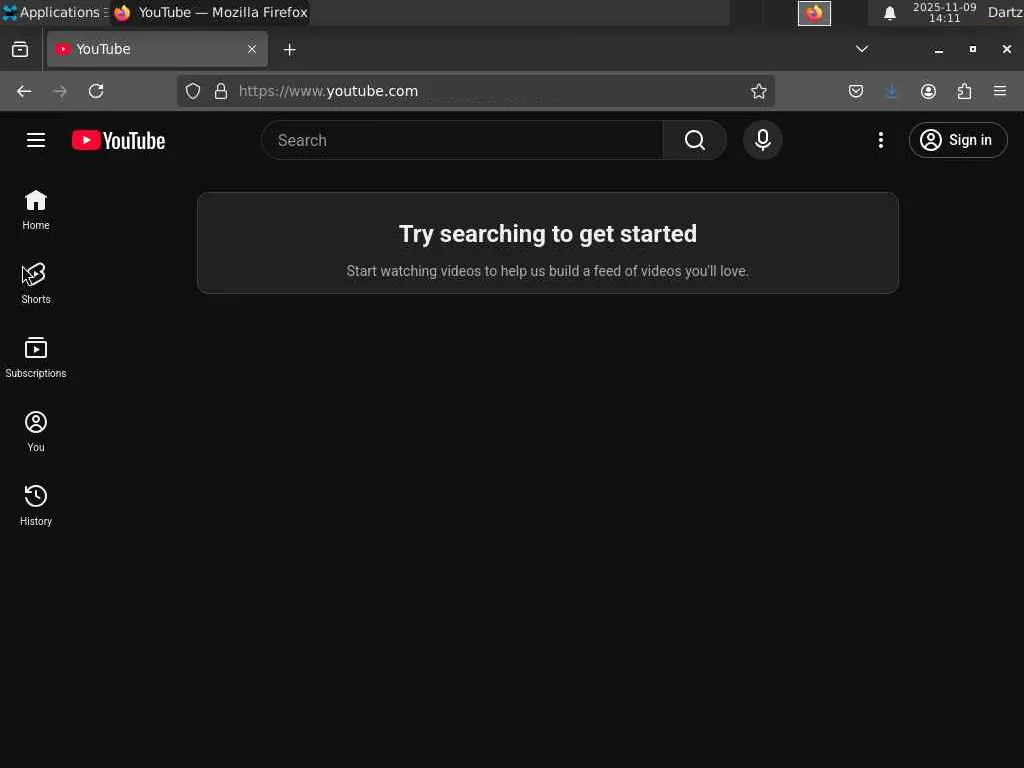Open the You section

(x=35, y=431)
